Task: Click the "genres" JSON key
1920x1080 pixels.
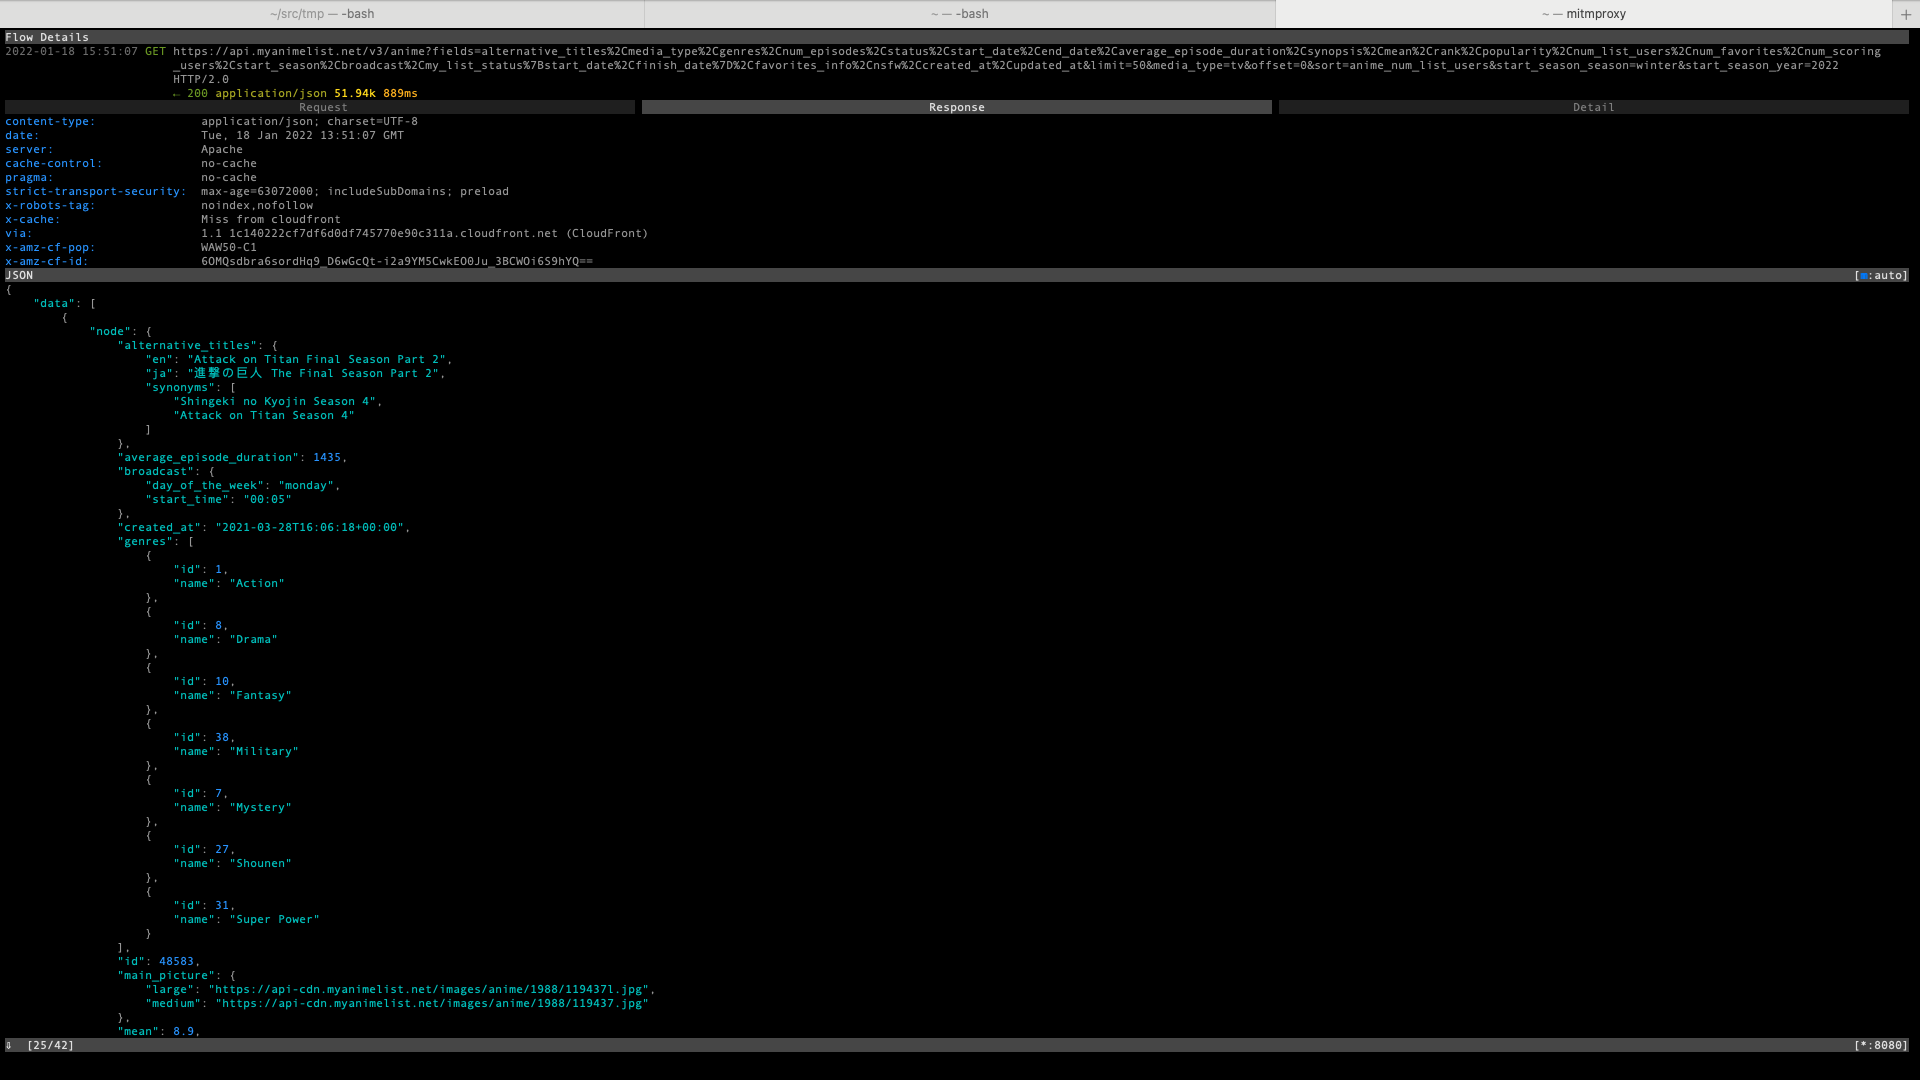Action: [145, 541]
